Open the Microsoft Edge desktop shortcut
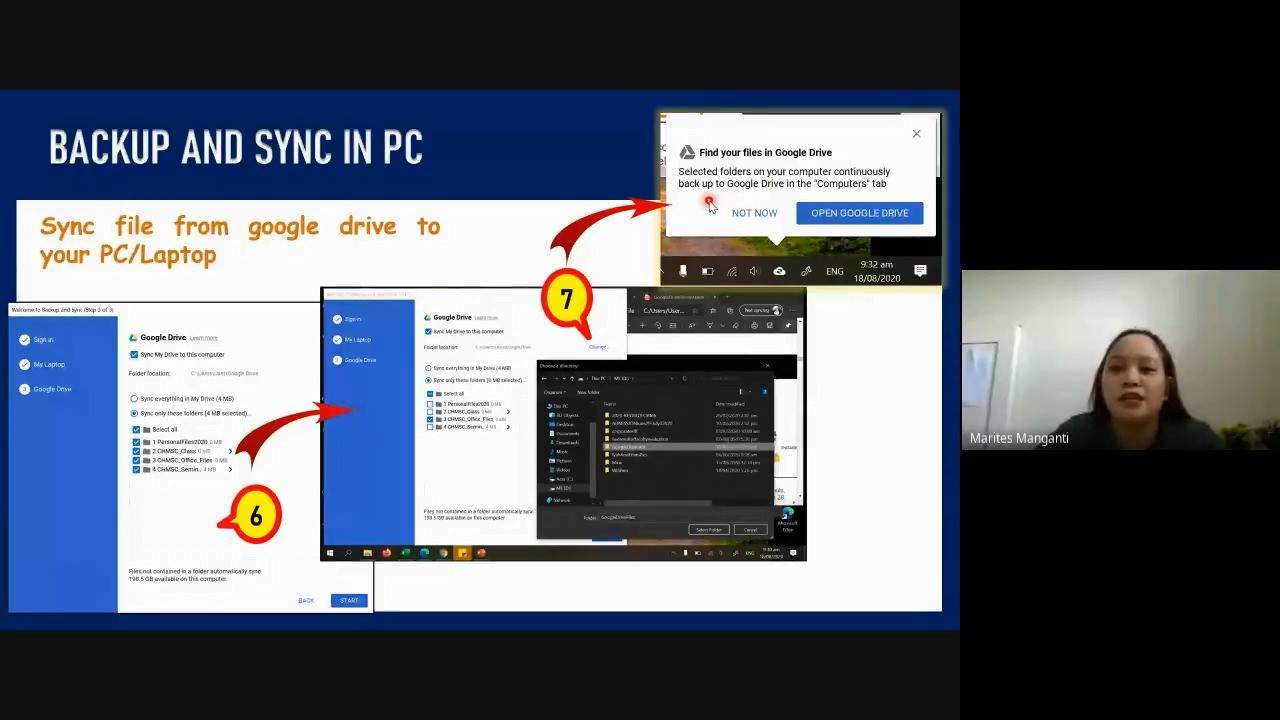 point(787,516)
